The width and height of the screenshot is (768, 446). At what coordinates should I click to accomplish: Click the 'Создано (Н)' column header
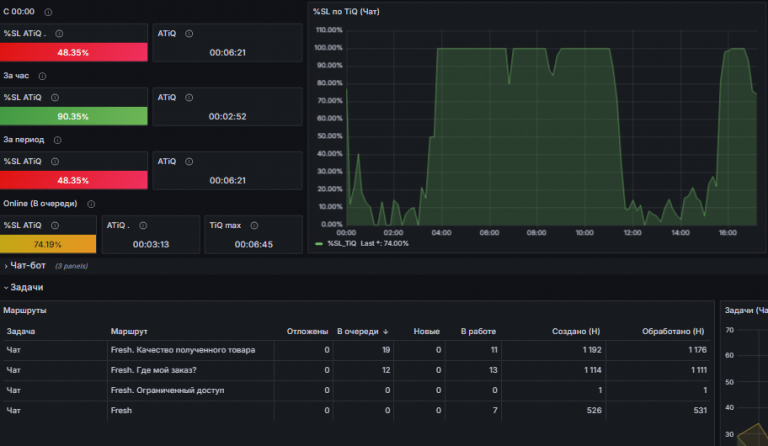pyautogui.click(x=576, y=331)
